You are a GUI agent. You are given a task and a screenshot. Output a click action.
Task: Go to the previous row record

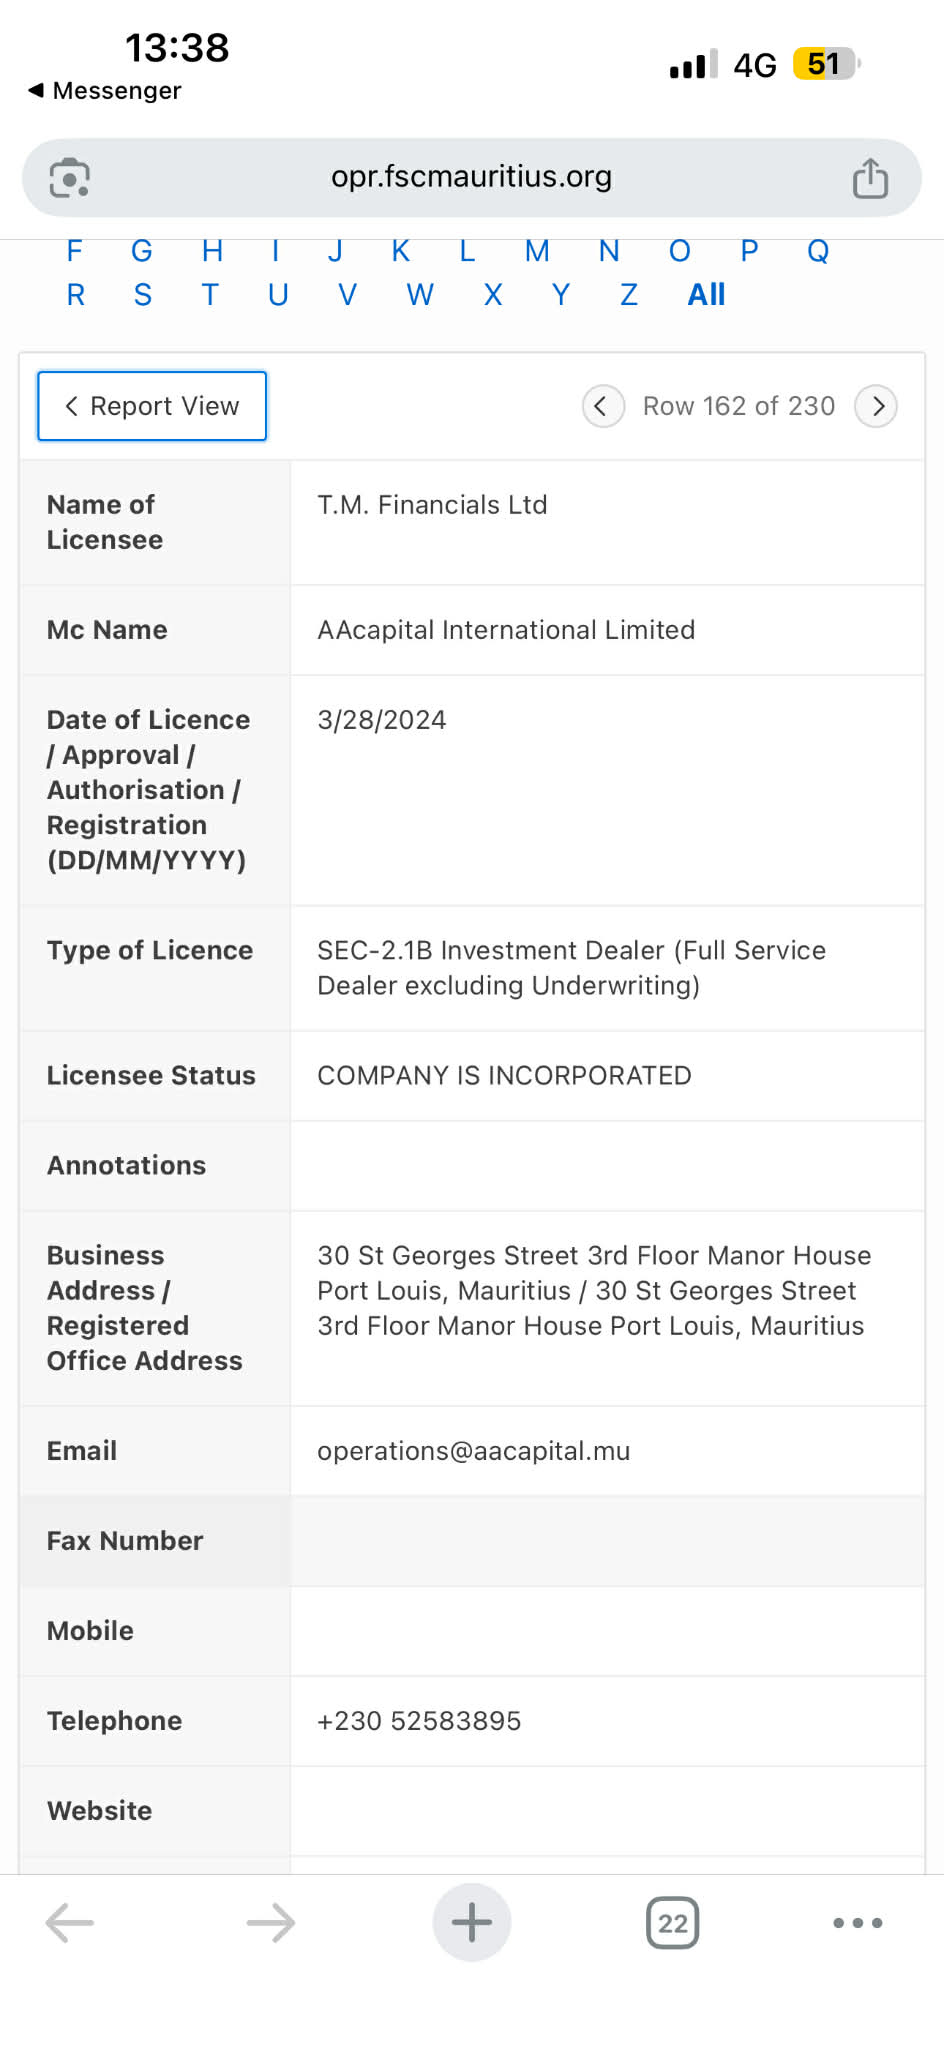(603, 406)
